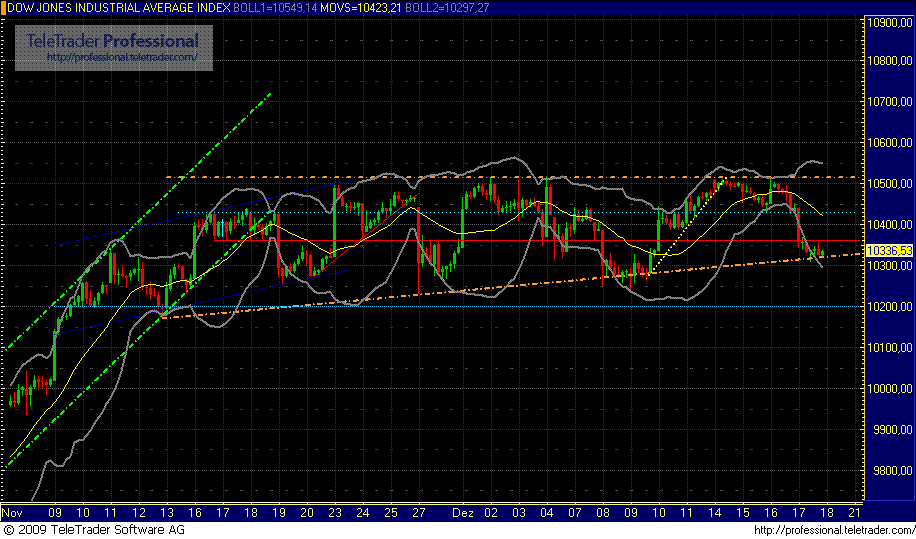This screenshot has width=916, height=539.
Task: Click the 9800,00 price axis label
Action: 893,470
